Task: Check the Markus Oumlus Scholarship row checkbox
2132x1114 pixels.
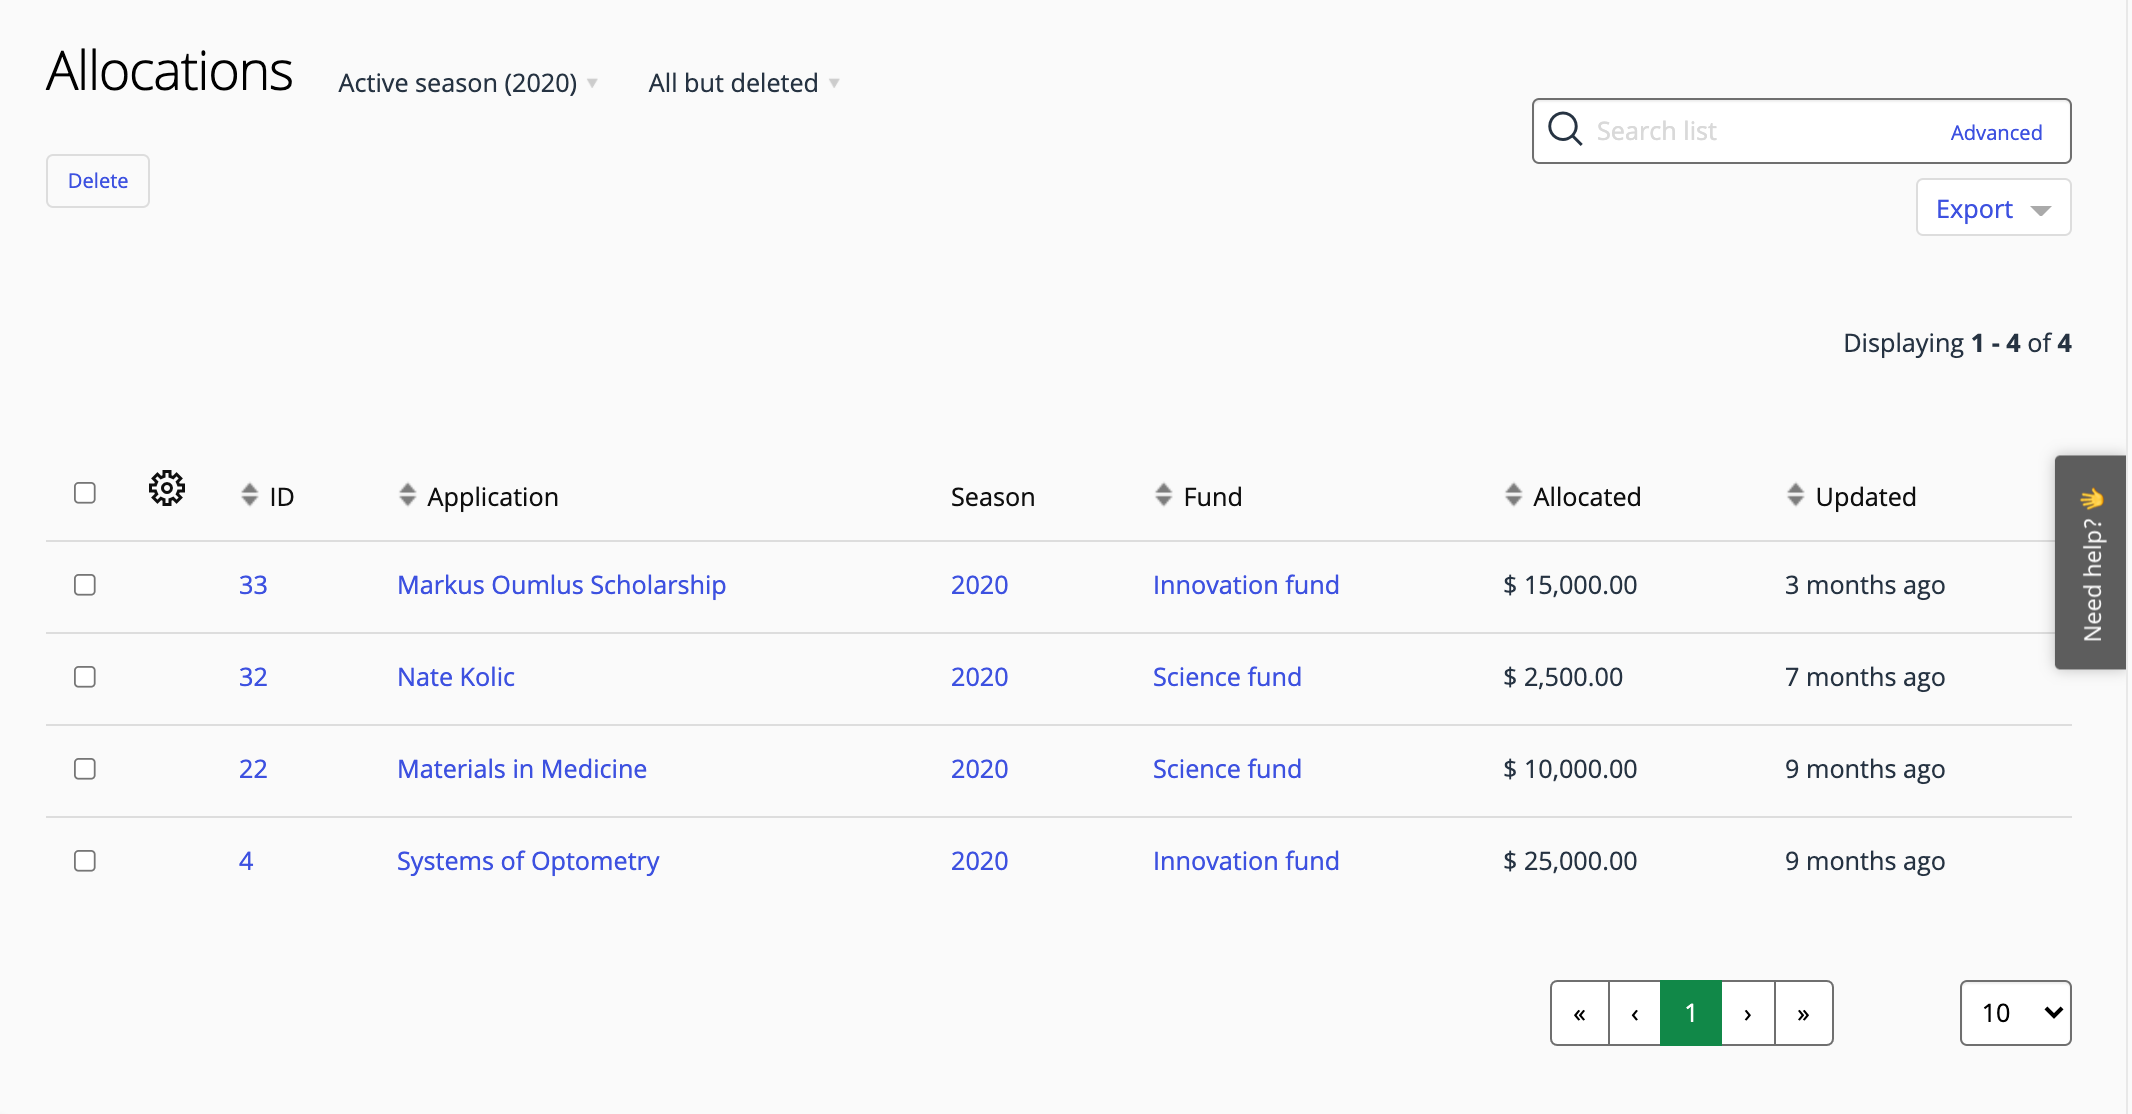Action: tap(84, 586)
